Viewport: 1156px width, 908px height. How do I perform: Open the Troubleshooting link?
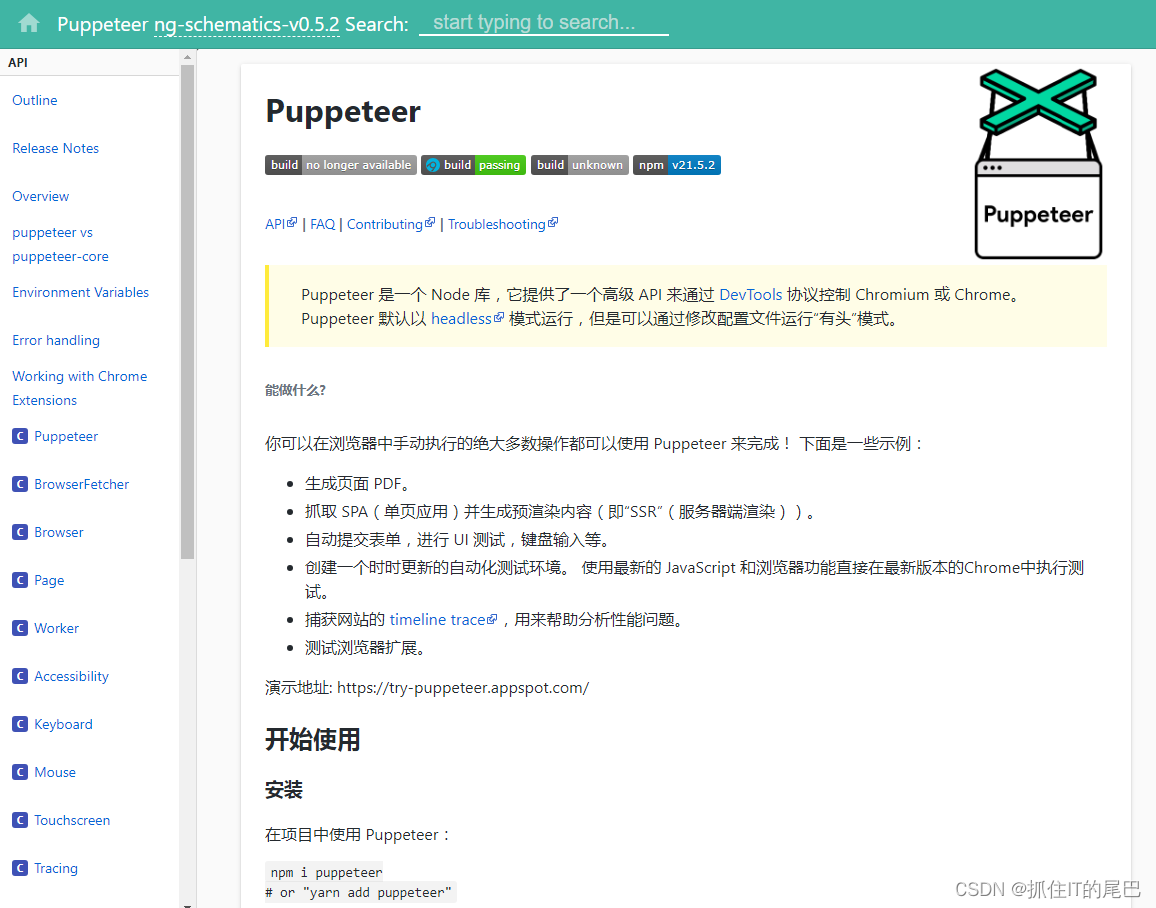[496, 223]
